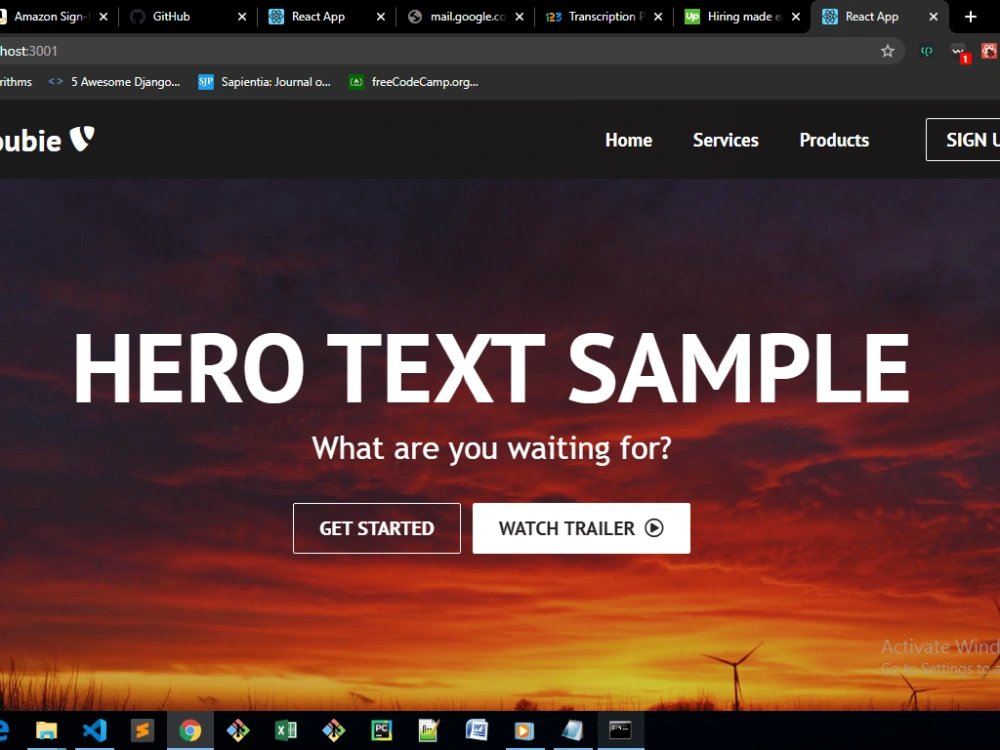Image resolution: width=1000 pixels, height=750 pixels.
Task: Open the media player taskbar icon
Action: (x=524, y=730)
